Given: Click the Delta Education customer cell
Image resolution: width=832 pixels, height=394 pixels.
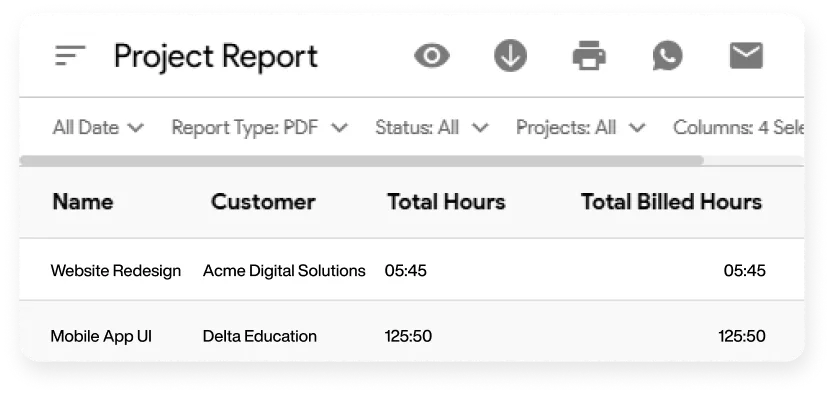Looking at the screenshot, I should [259, 336].
